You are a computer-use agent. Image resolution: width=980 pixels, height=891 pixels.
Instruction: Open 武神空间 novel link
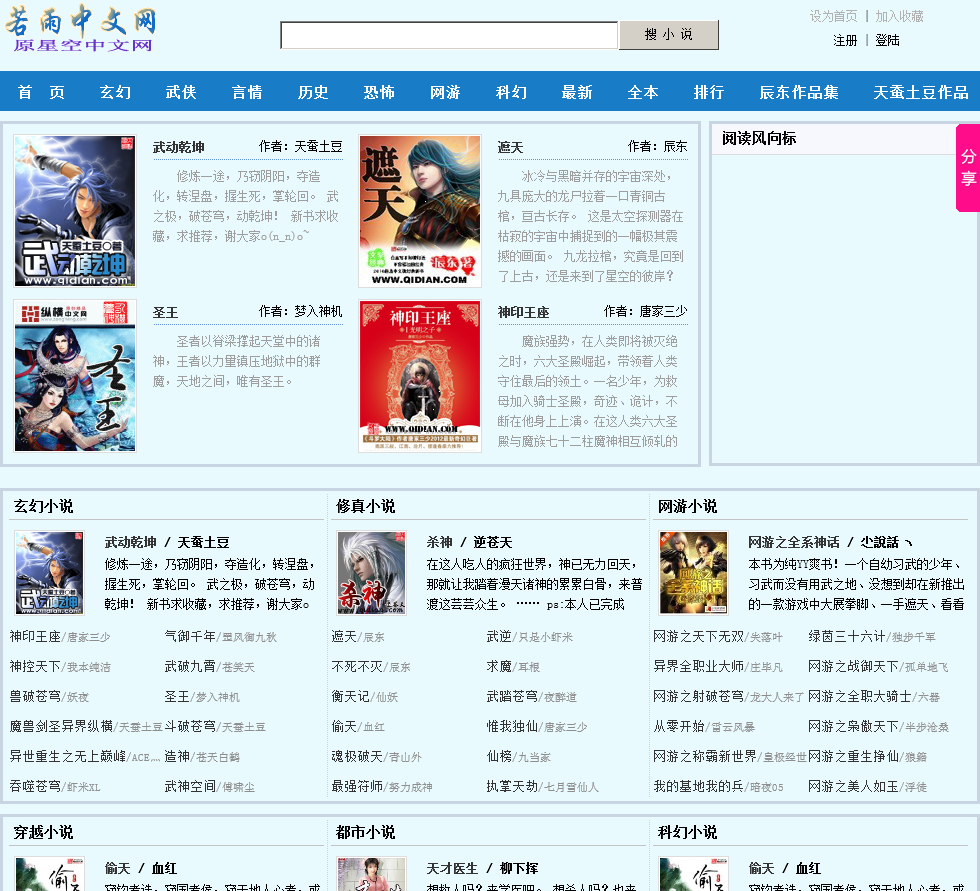tap(190, 787)
